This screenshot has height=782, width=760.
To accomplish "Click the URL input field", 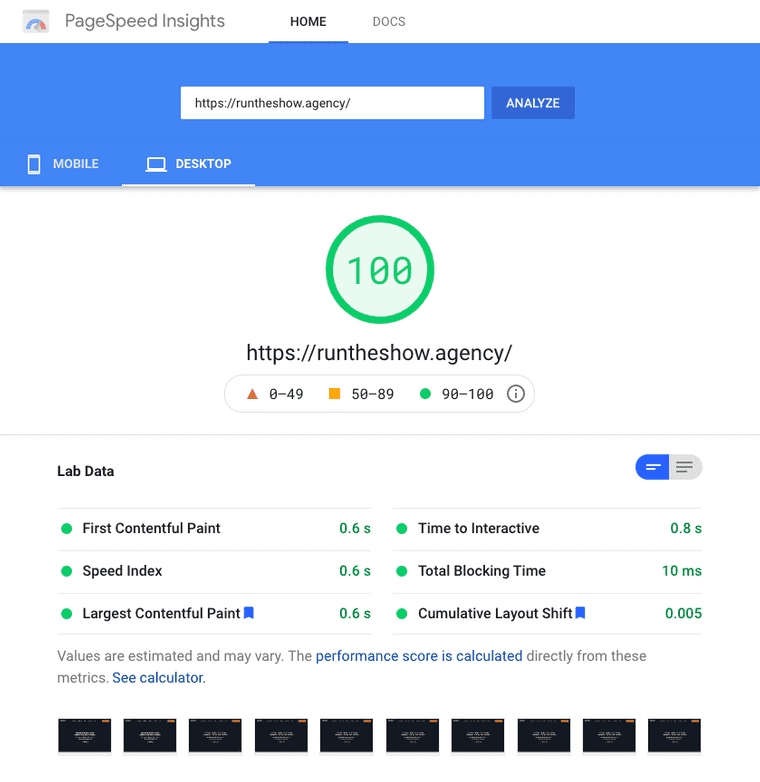I will tap(332, 103).
